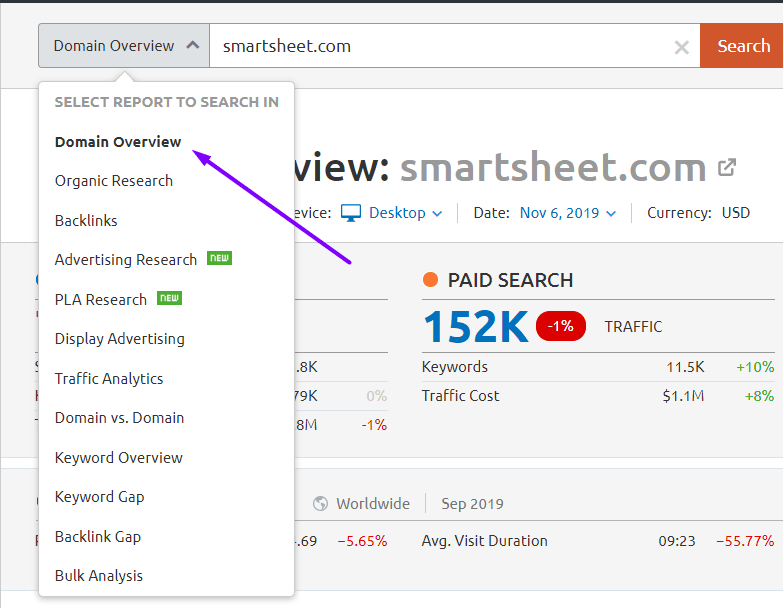This screenshot has width=783, height=608.
Task: Click the orange Search button
Action: coord(742,45)
